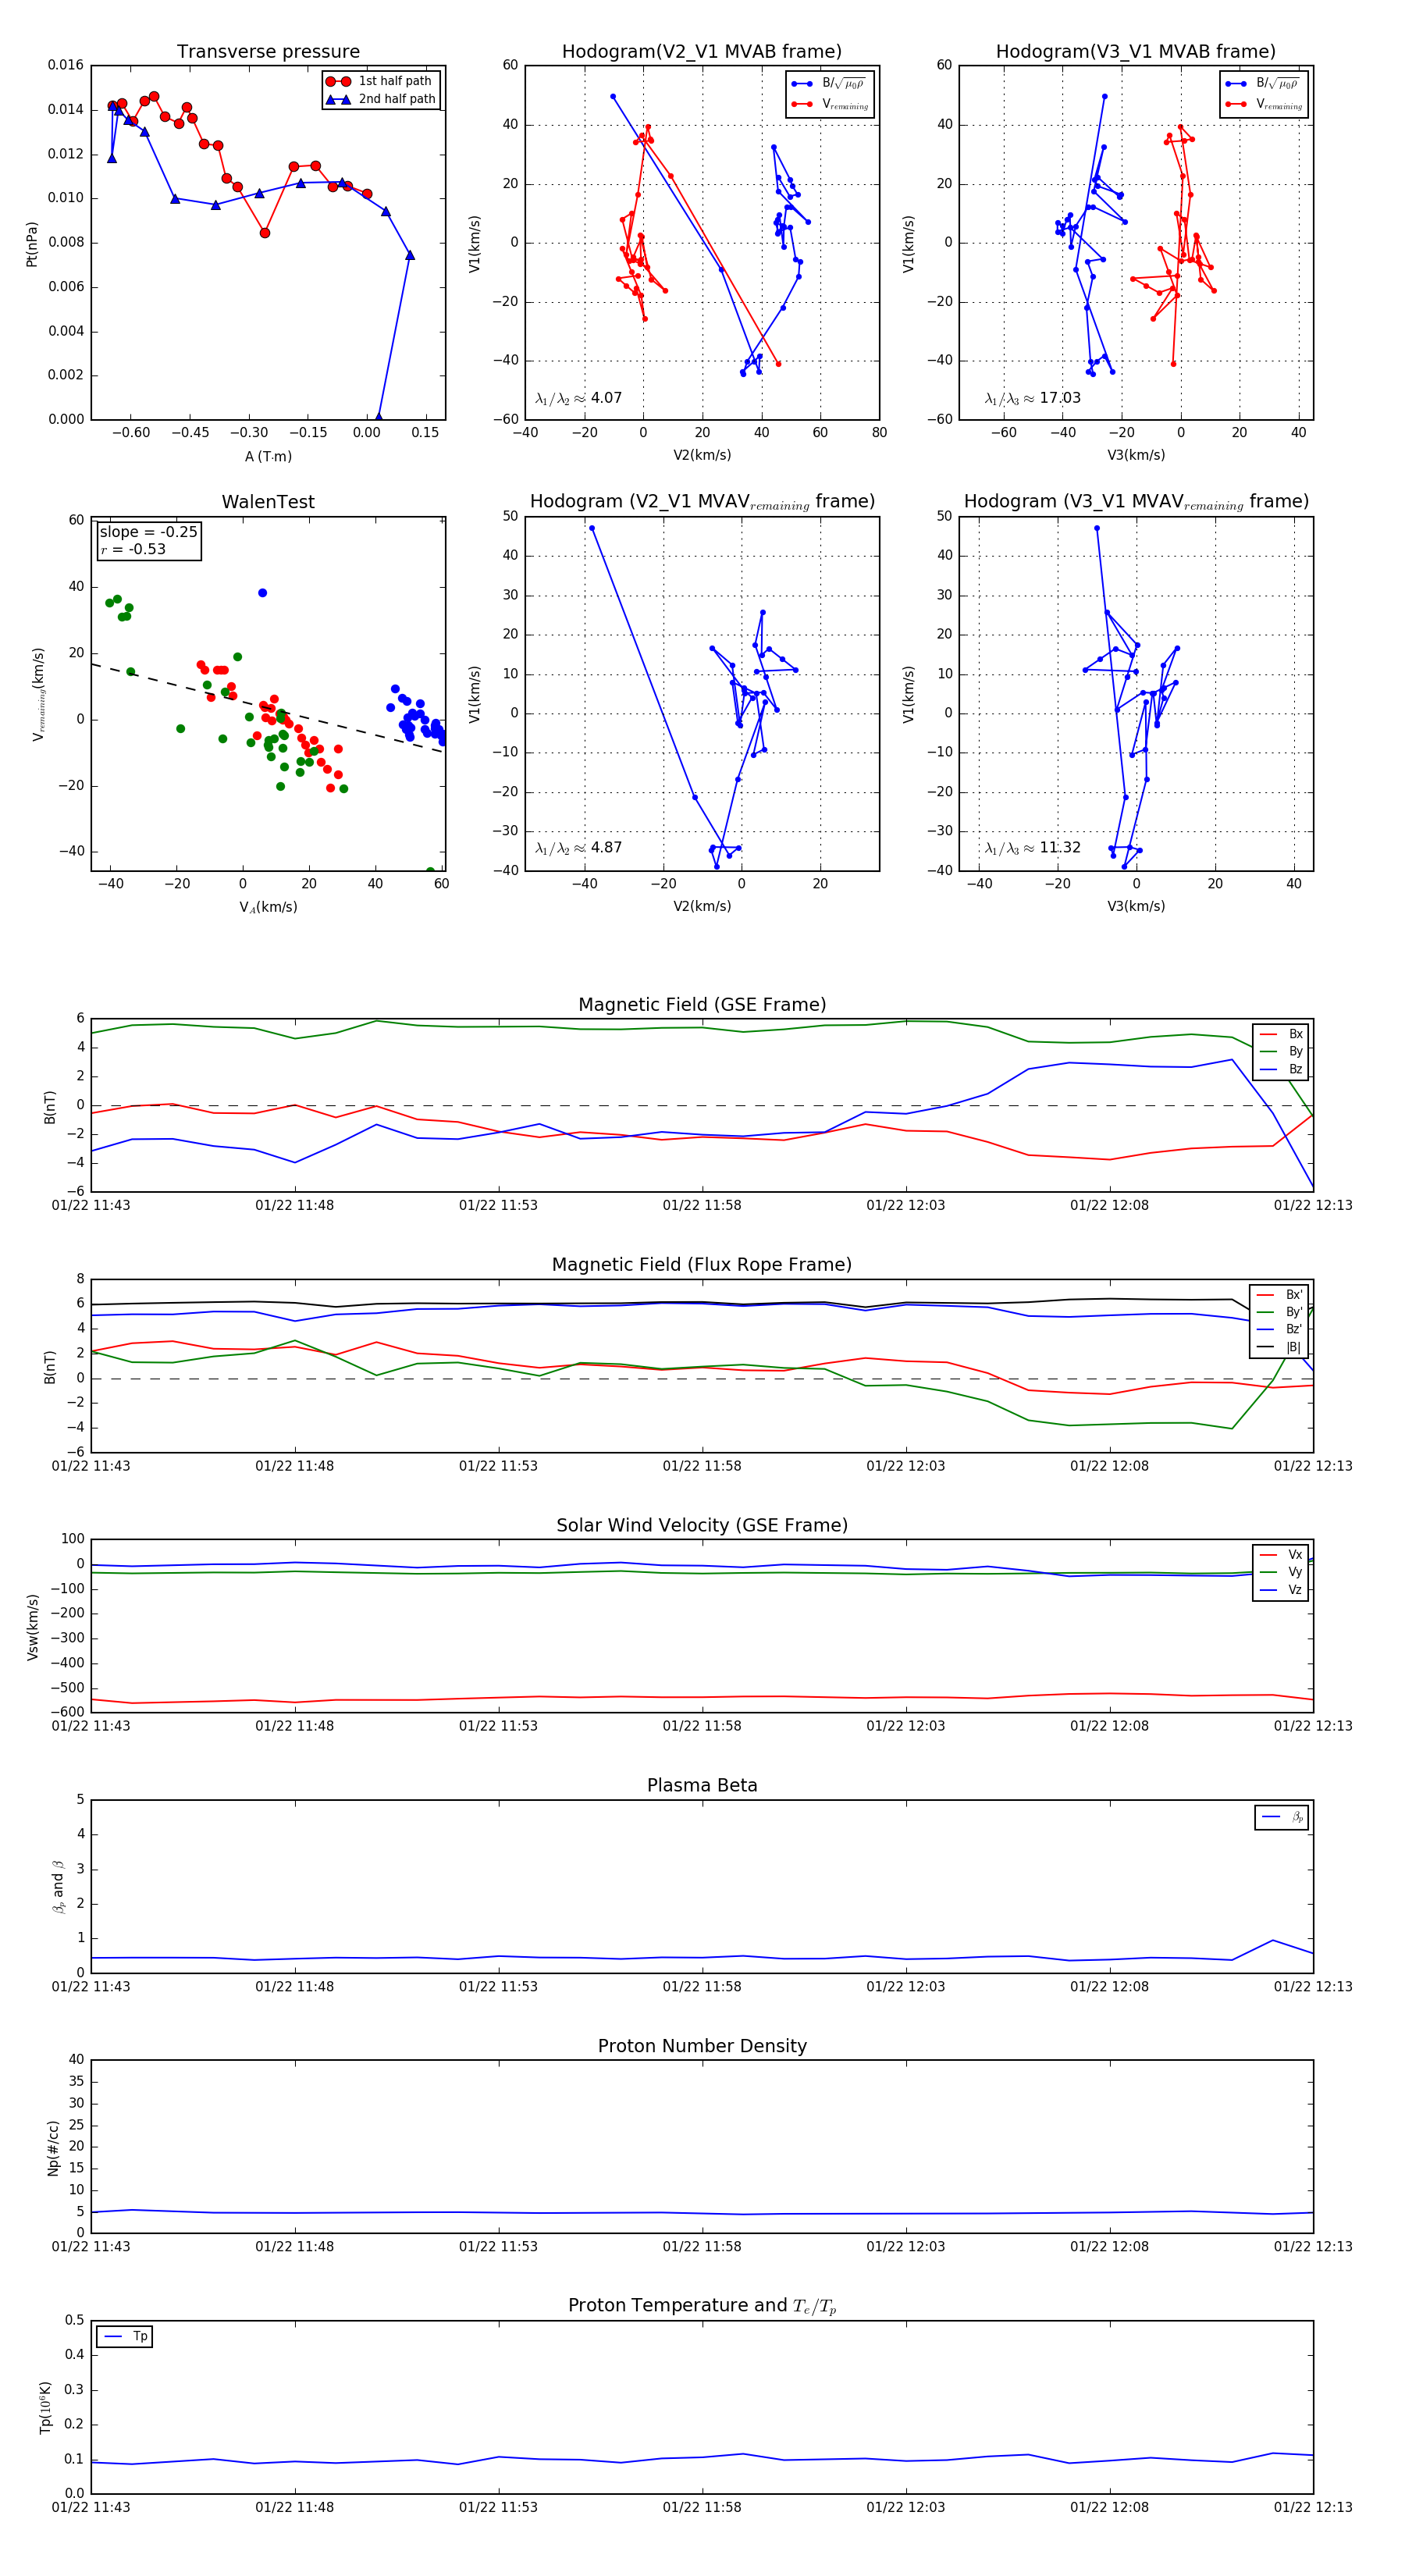Select the "1st half path" legend entry

(x=381, y=81)
